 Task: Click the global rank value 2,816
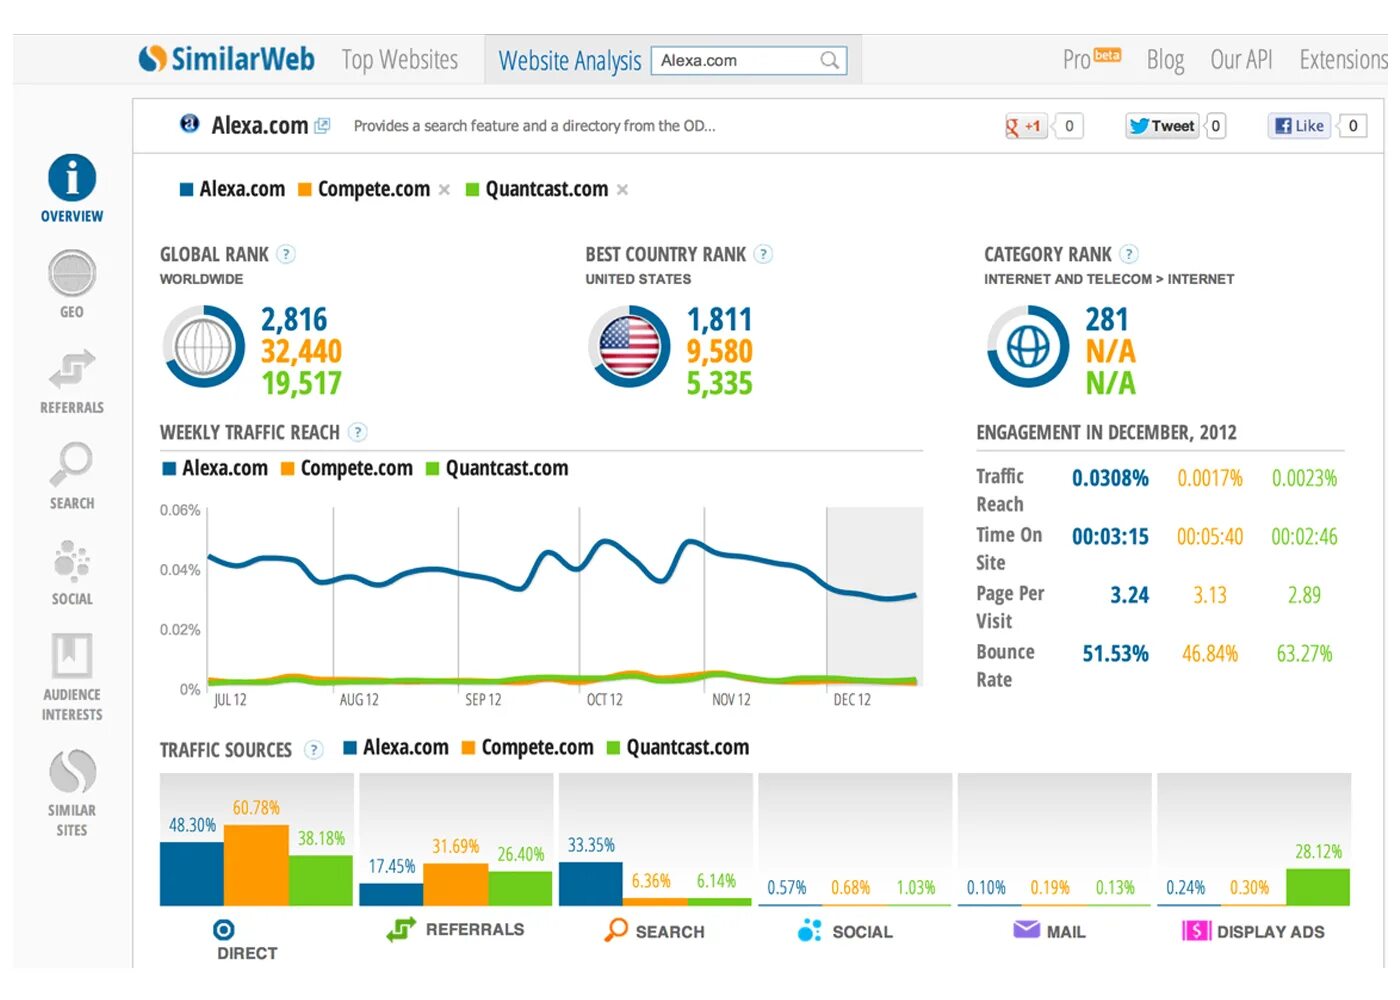point(294,320)
